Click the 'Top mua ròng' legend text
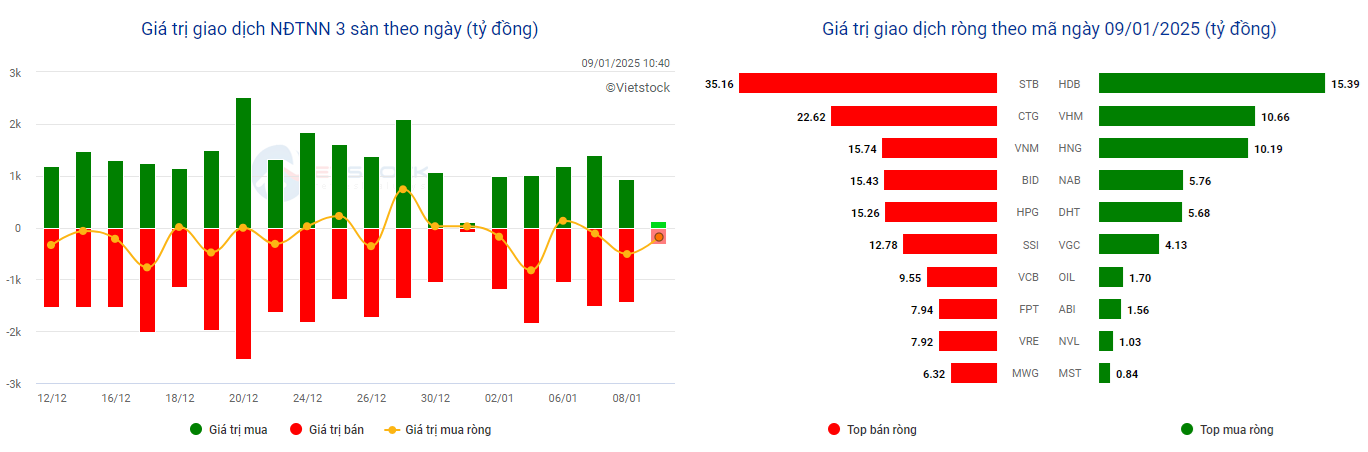 (1237, 430)
